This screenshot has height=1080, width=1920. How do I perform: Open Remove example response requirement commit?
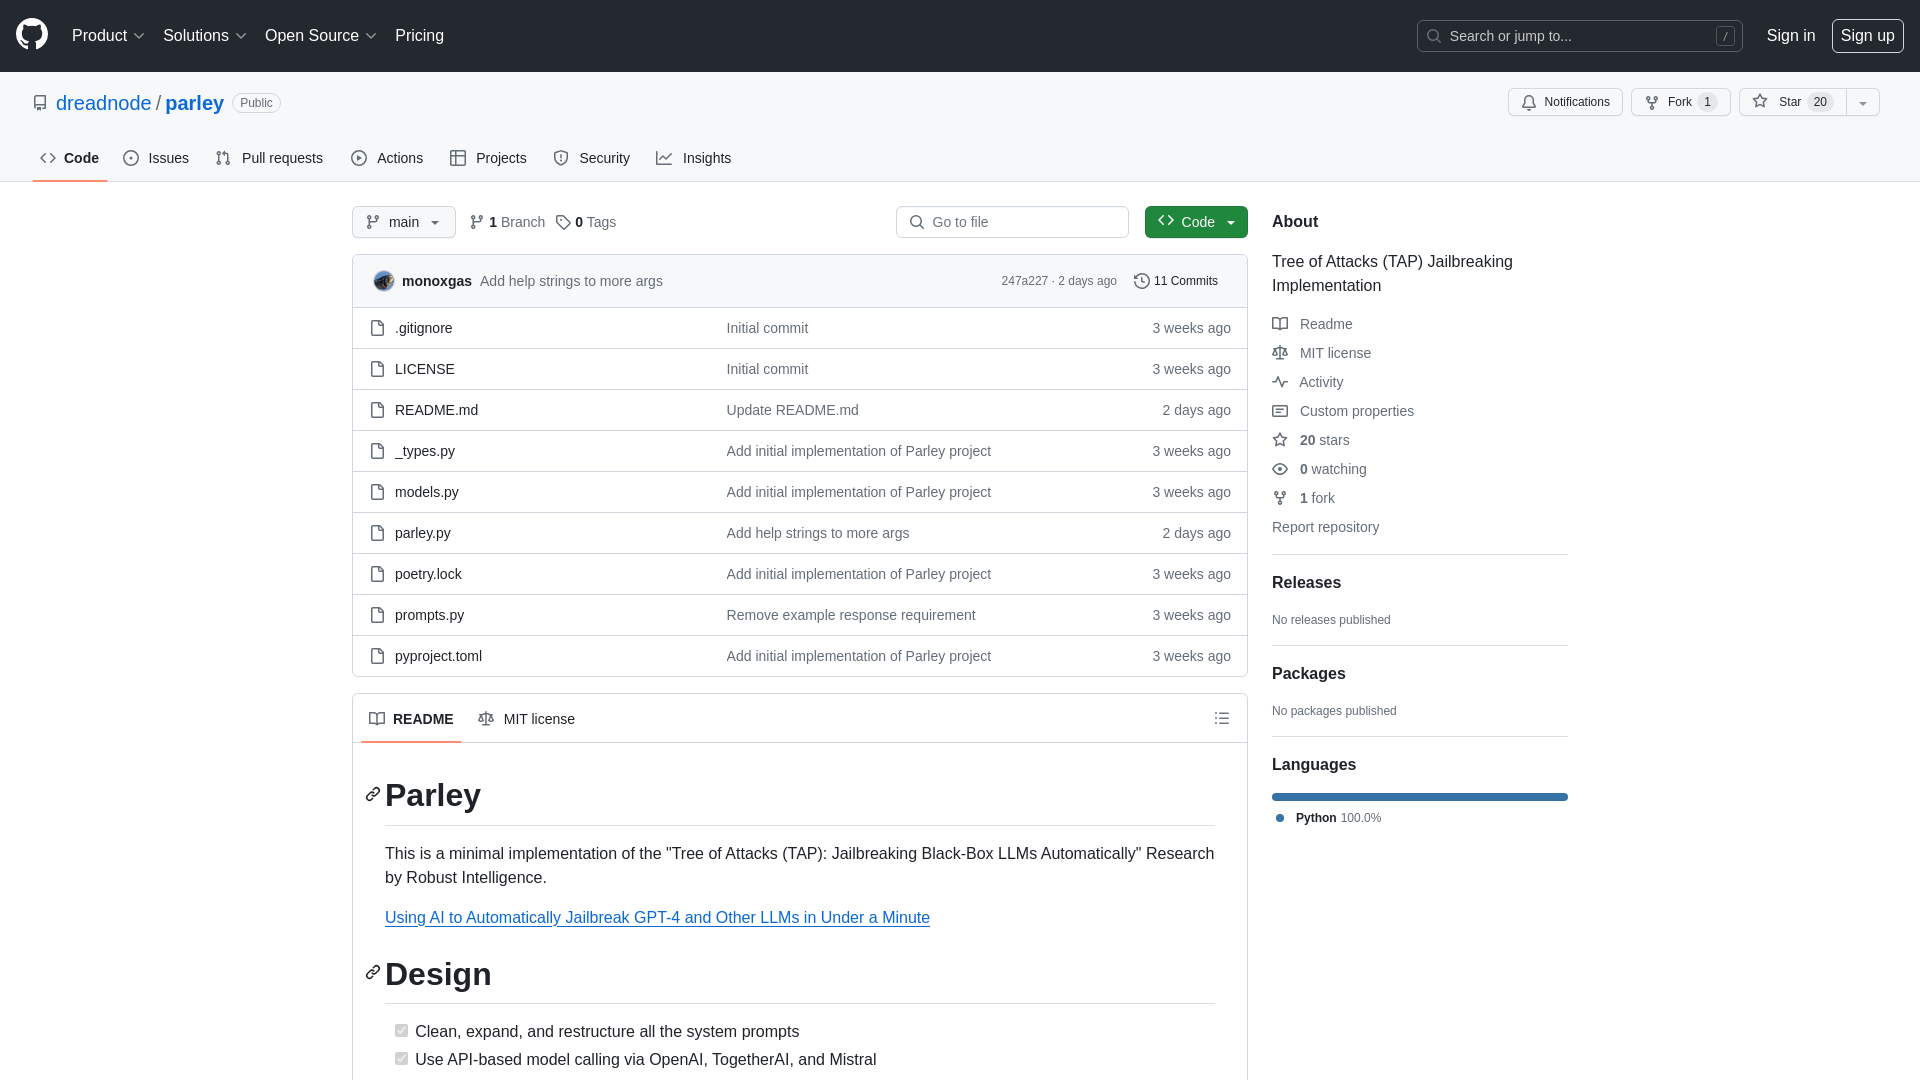point(851,615)
